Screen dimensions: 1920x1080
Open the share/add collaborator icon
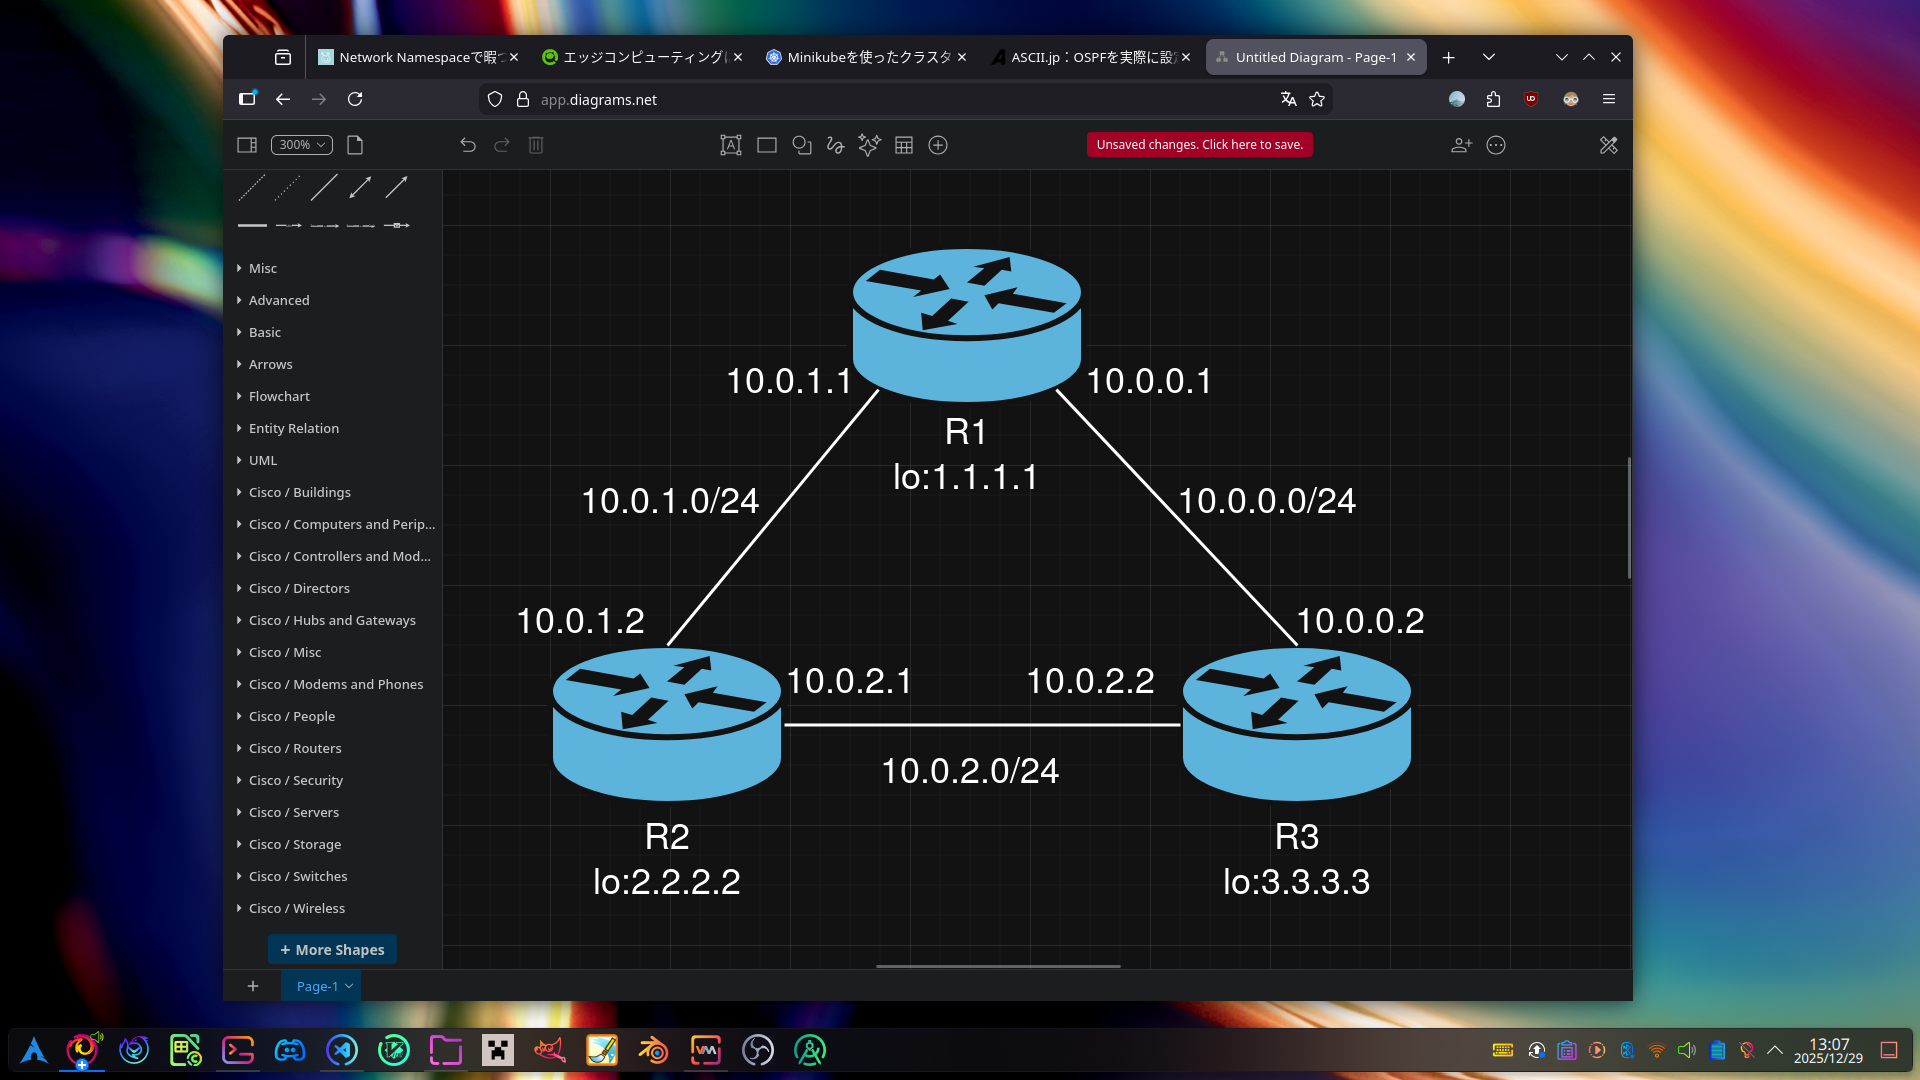pos(1461,145)
